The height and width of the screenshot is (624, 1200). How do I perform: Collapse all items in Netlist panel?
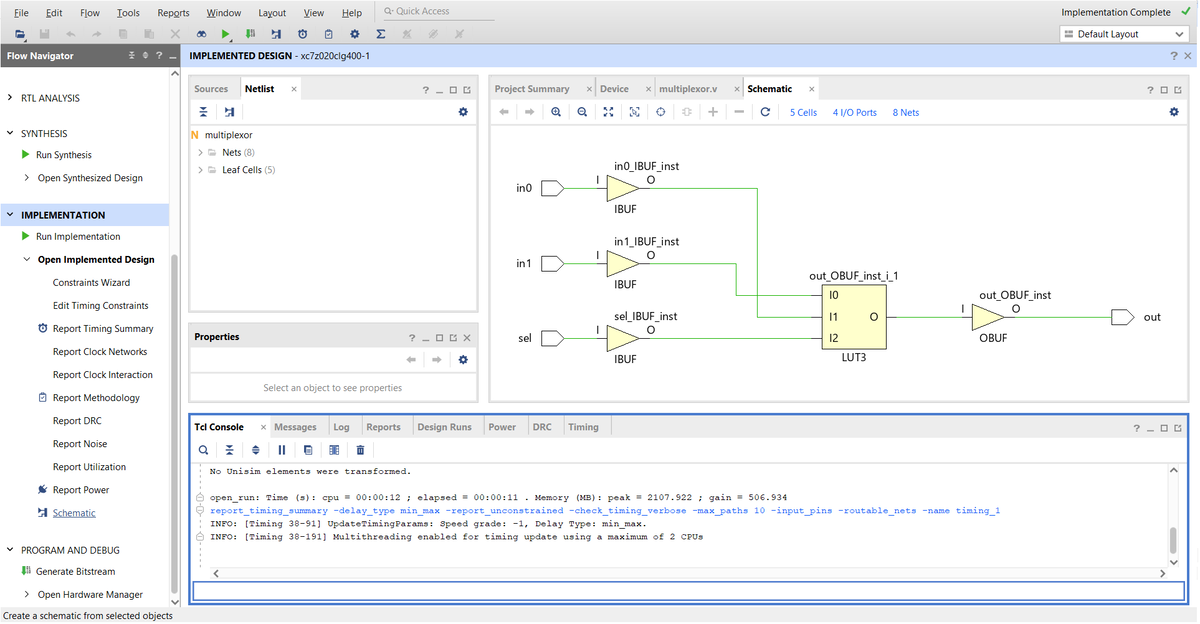[x=203, y=112]
